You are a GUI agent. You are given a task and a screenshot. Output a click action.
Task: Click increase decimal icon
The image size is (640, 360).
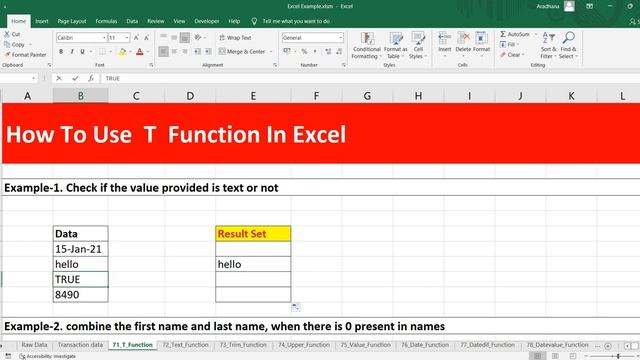coord(328,51)
